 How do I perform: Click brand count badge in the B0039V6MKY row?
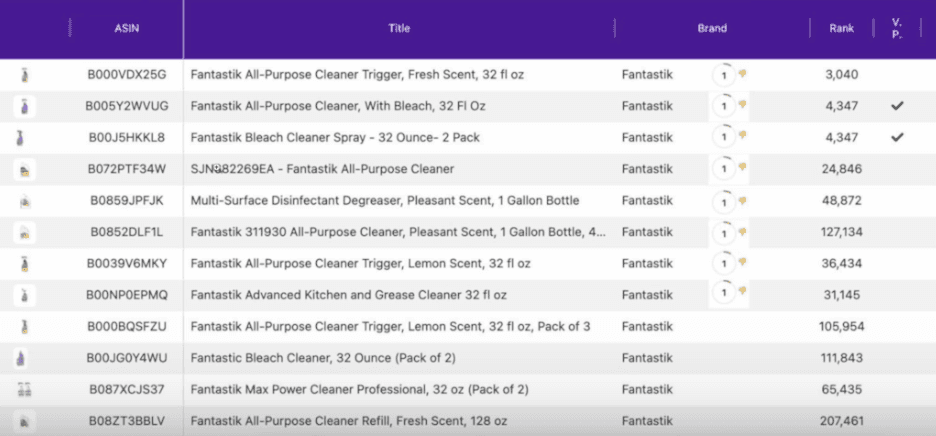[x=722, y=264]
